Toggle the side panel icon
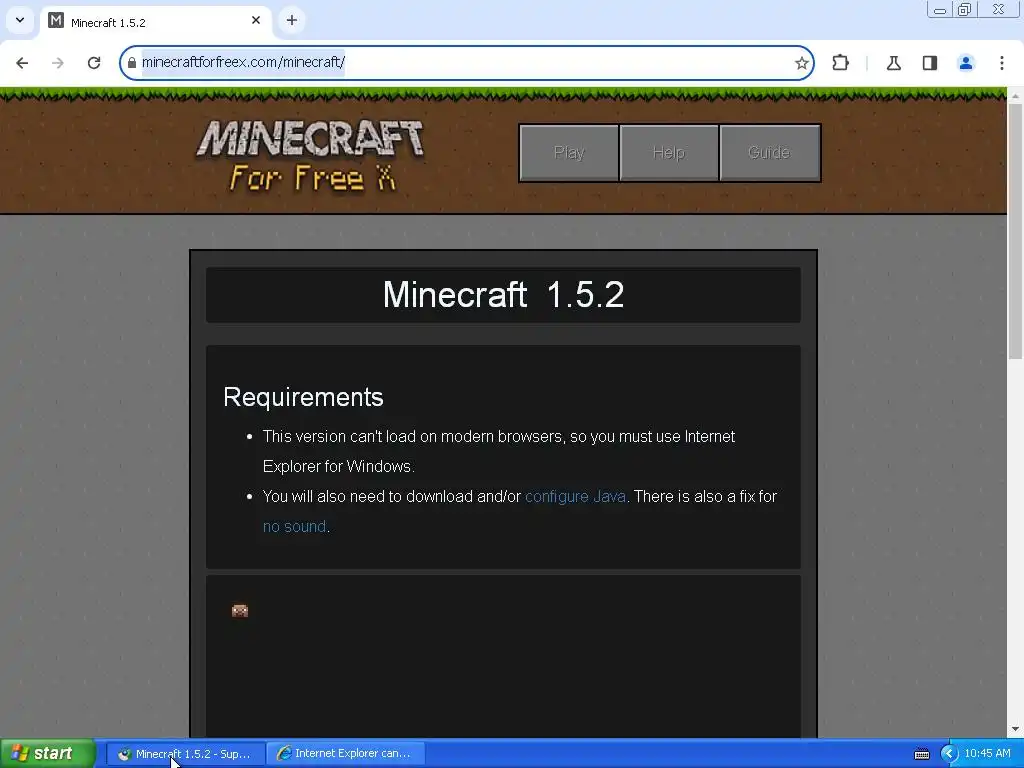 click(930, 63)
